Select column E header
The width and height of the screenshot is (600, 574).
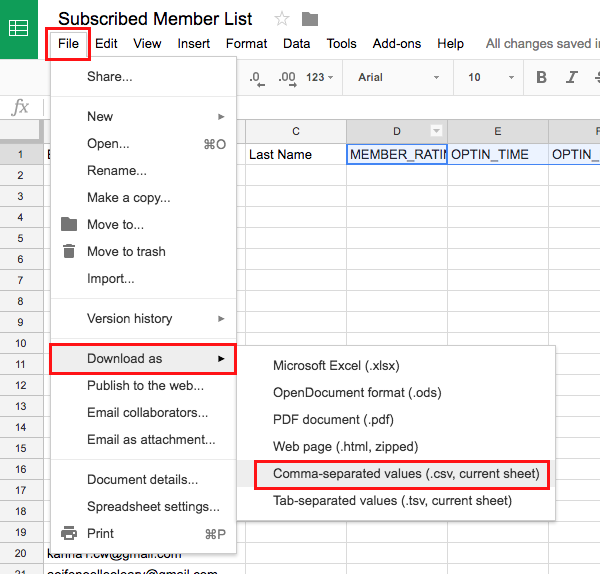tap(497, 131)
